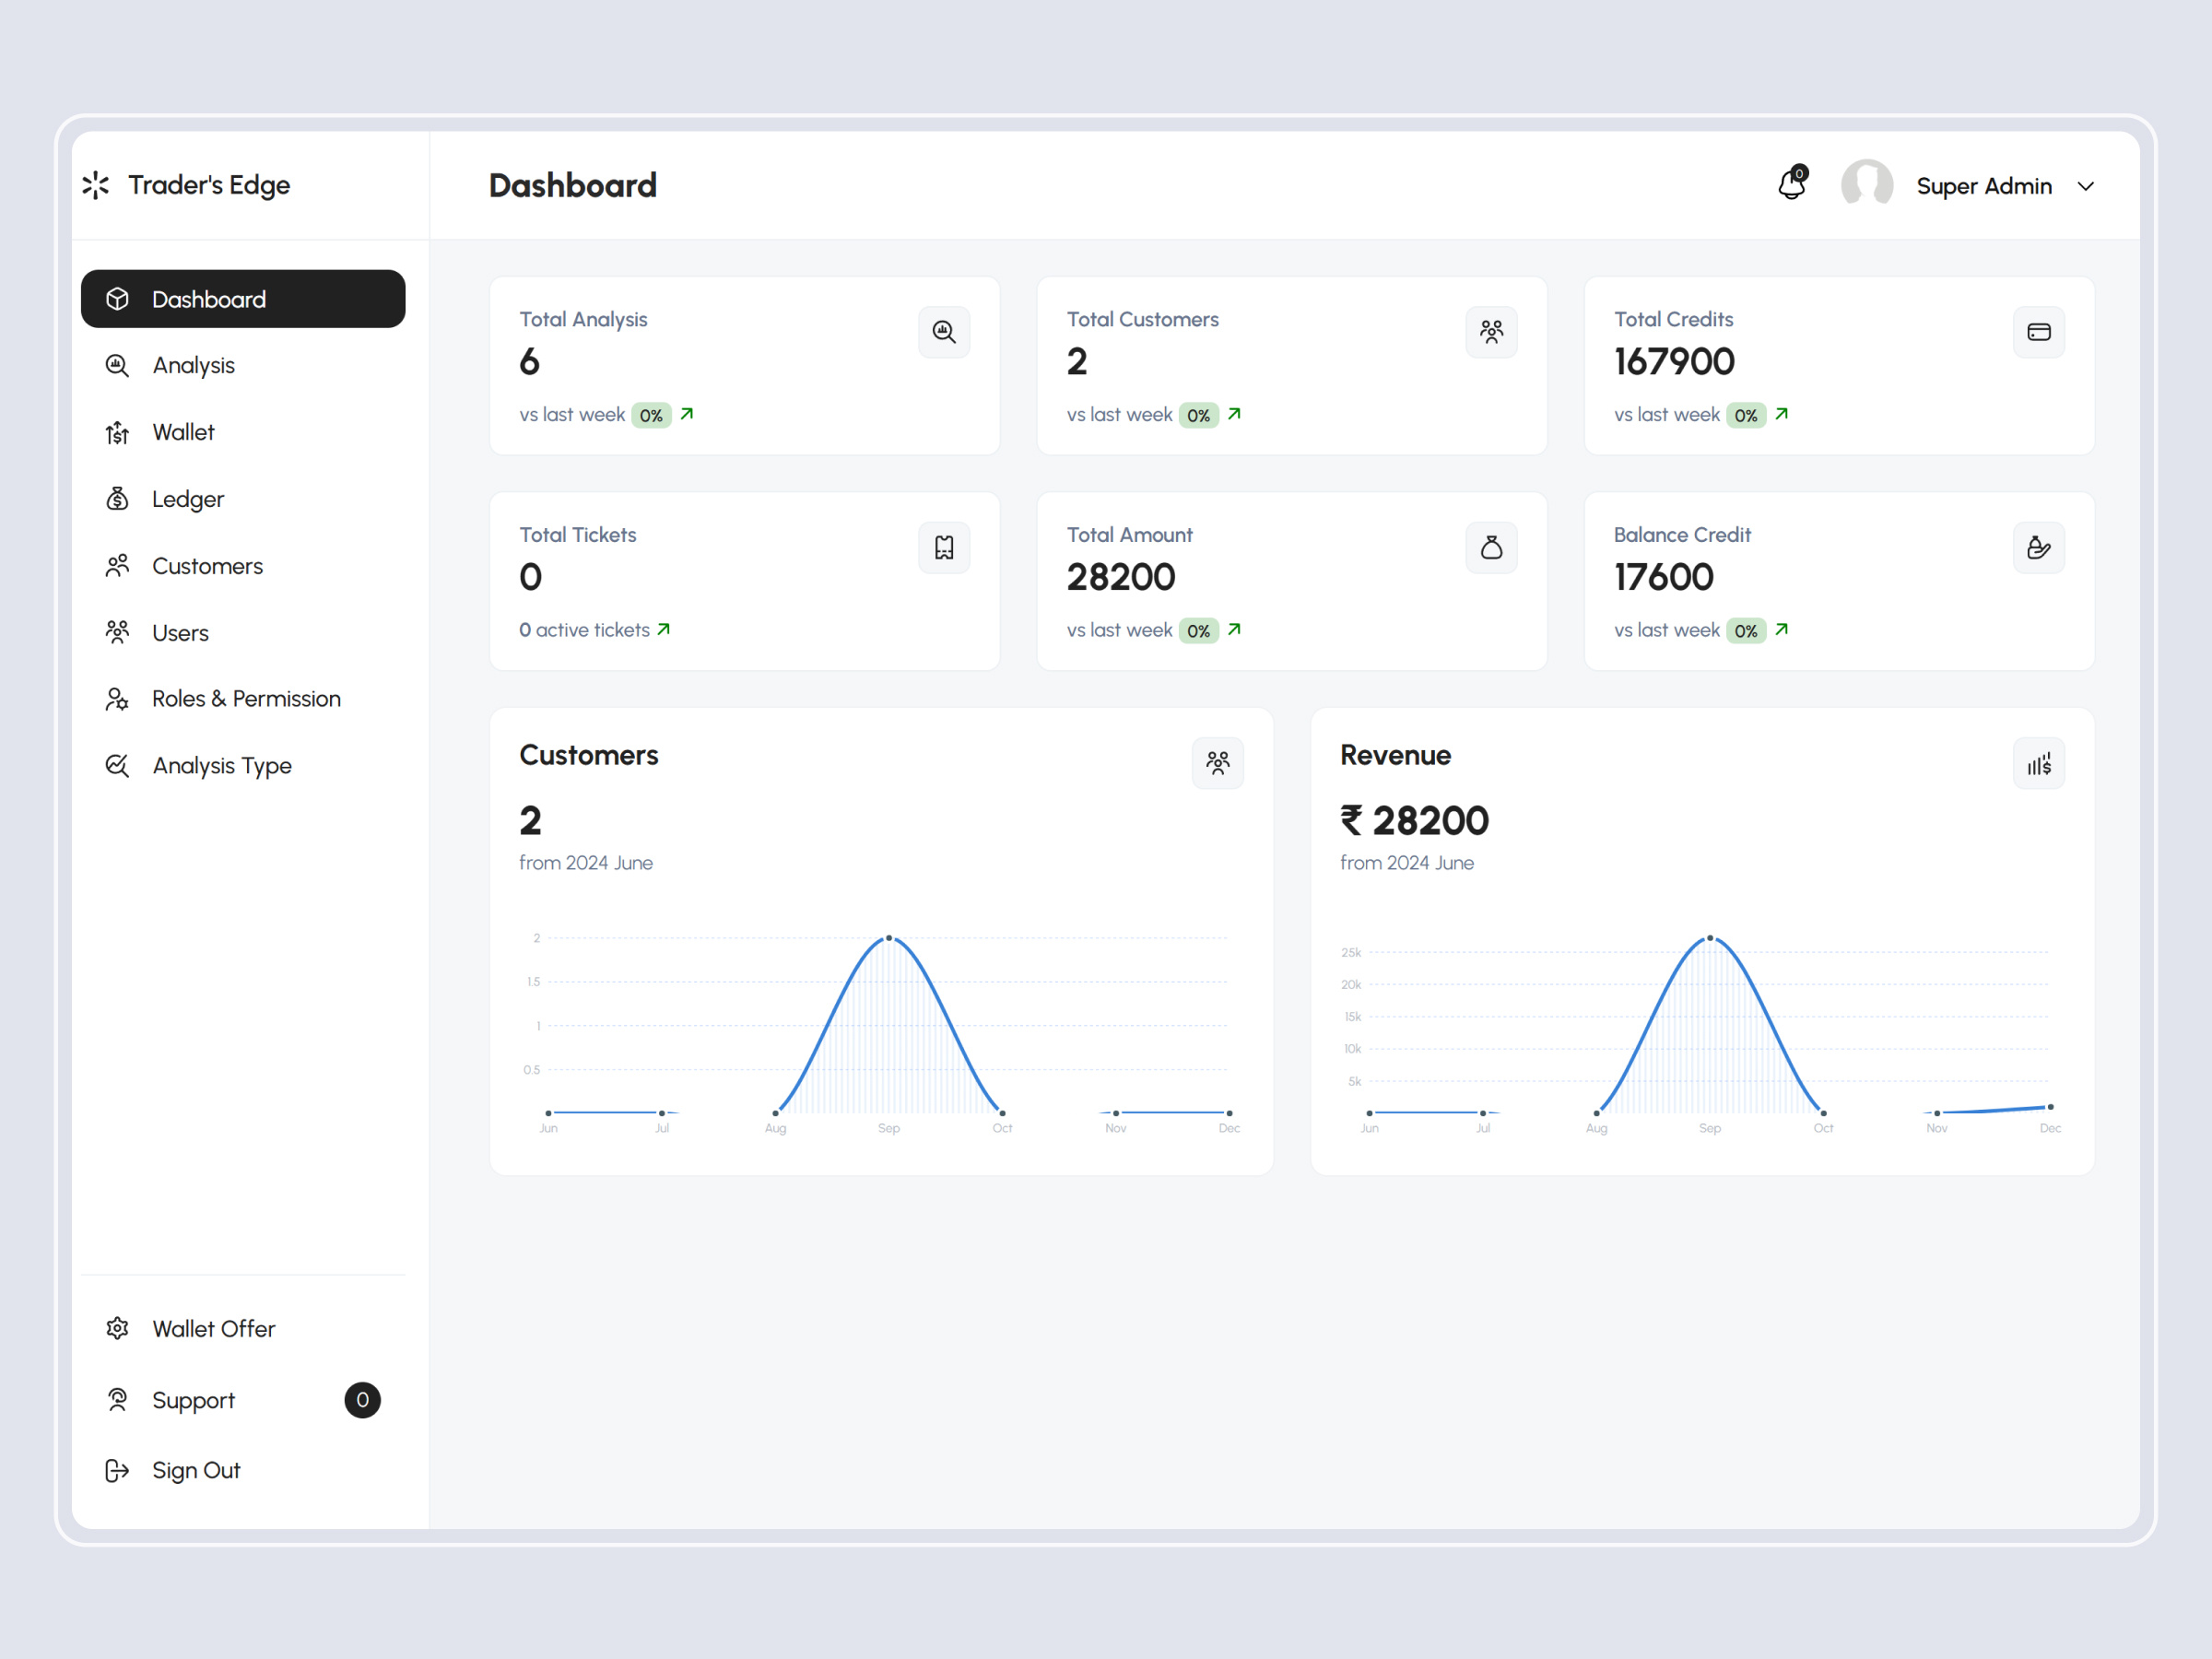
Task: Click the magnifier icon on Total Analysis card
Action: tap(943, 332)
